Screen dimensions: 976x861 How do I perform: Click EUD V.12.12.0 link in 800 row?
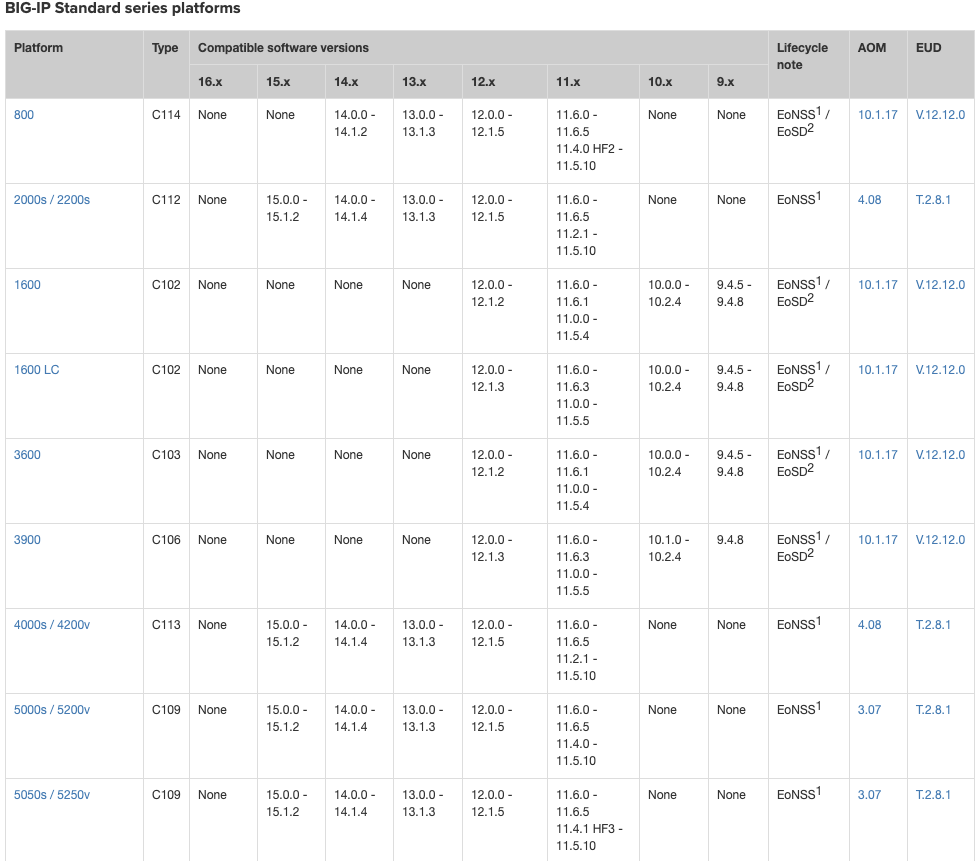(940, 115)
